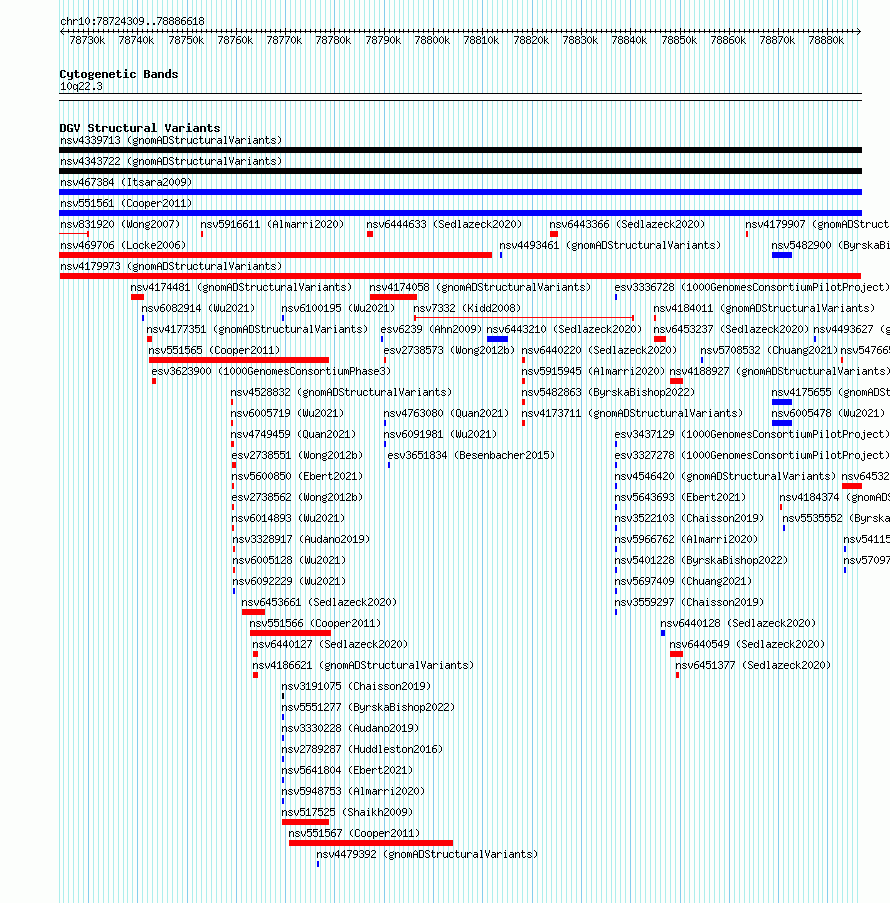Click nsv6100195 (Wu2021) label

point(338,309)
